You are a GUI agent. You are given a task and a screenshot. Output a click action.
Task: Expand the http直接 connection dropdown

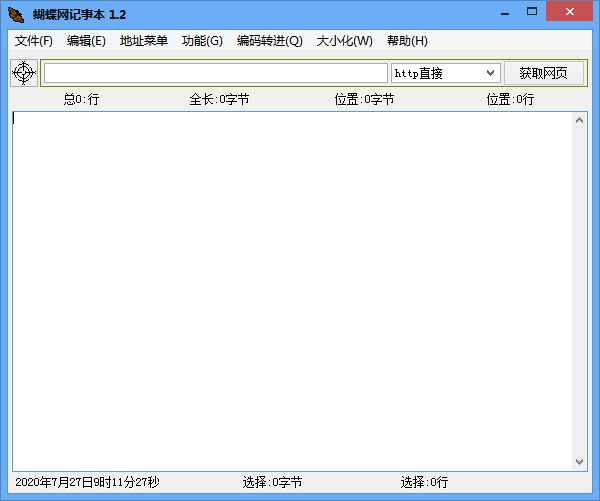(x=490, y=73)
